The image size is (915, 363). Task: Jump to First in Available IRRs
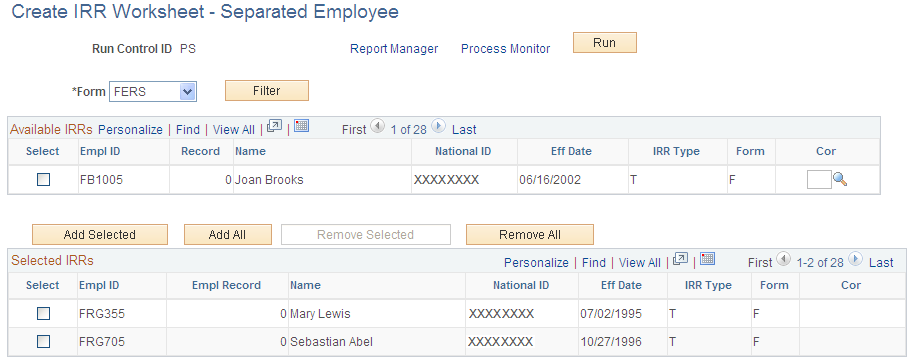pos(354,130)
